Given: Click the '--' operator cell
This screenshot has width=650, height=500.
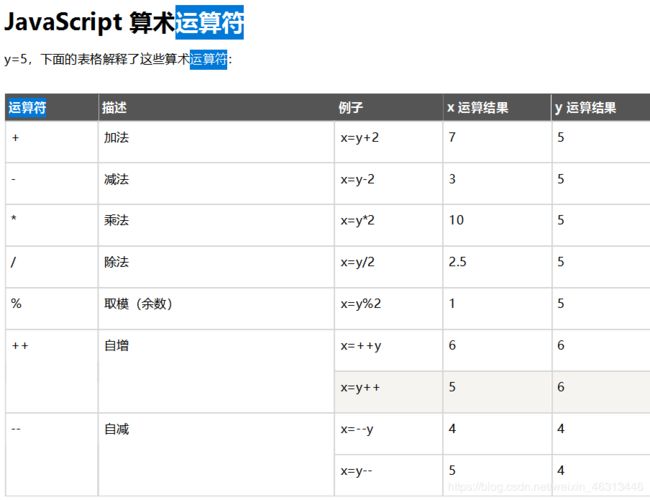Looking at the screenshot, I should tap(52, 455).
